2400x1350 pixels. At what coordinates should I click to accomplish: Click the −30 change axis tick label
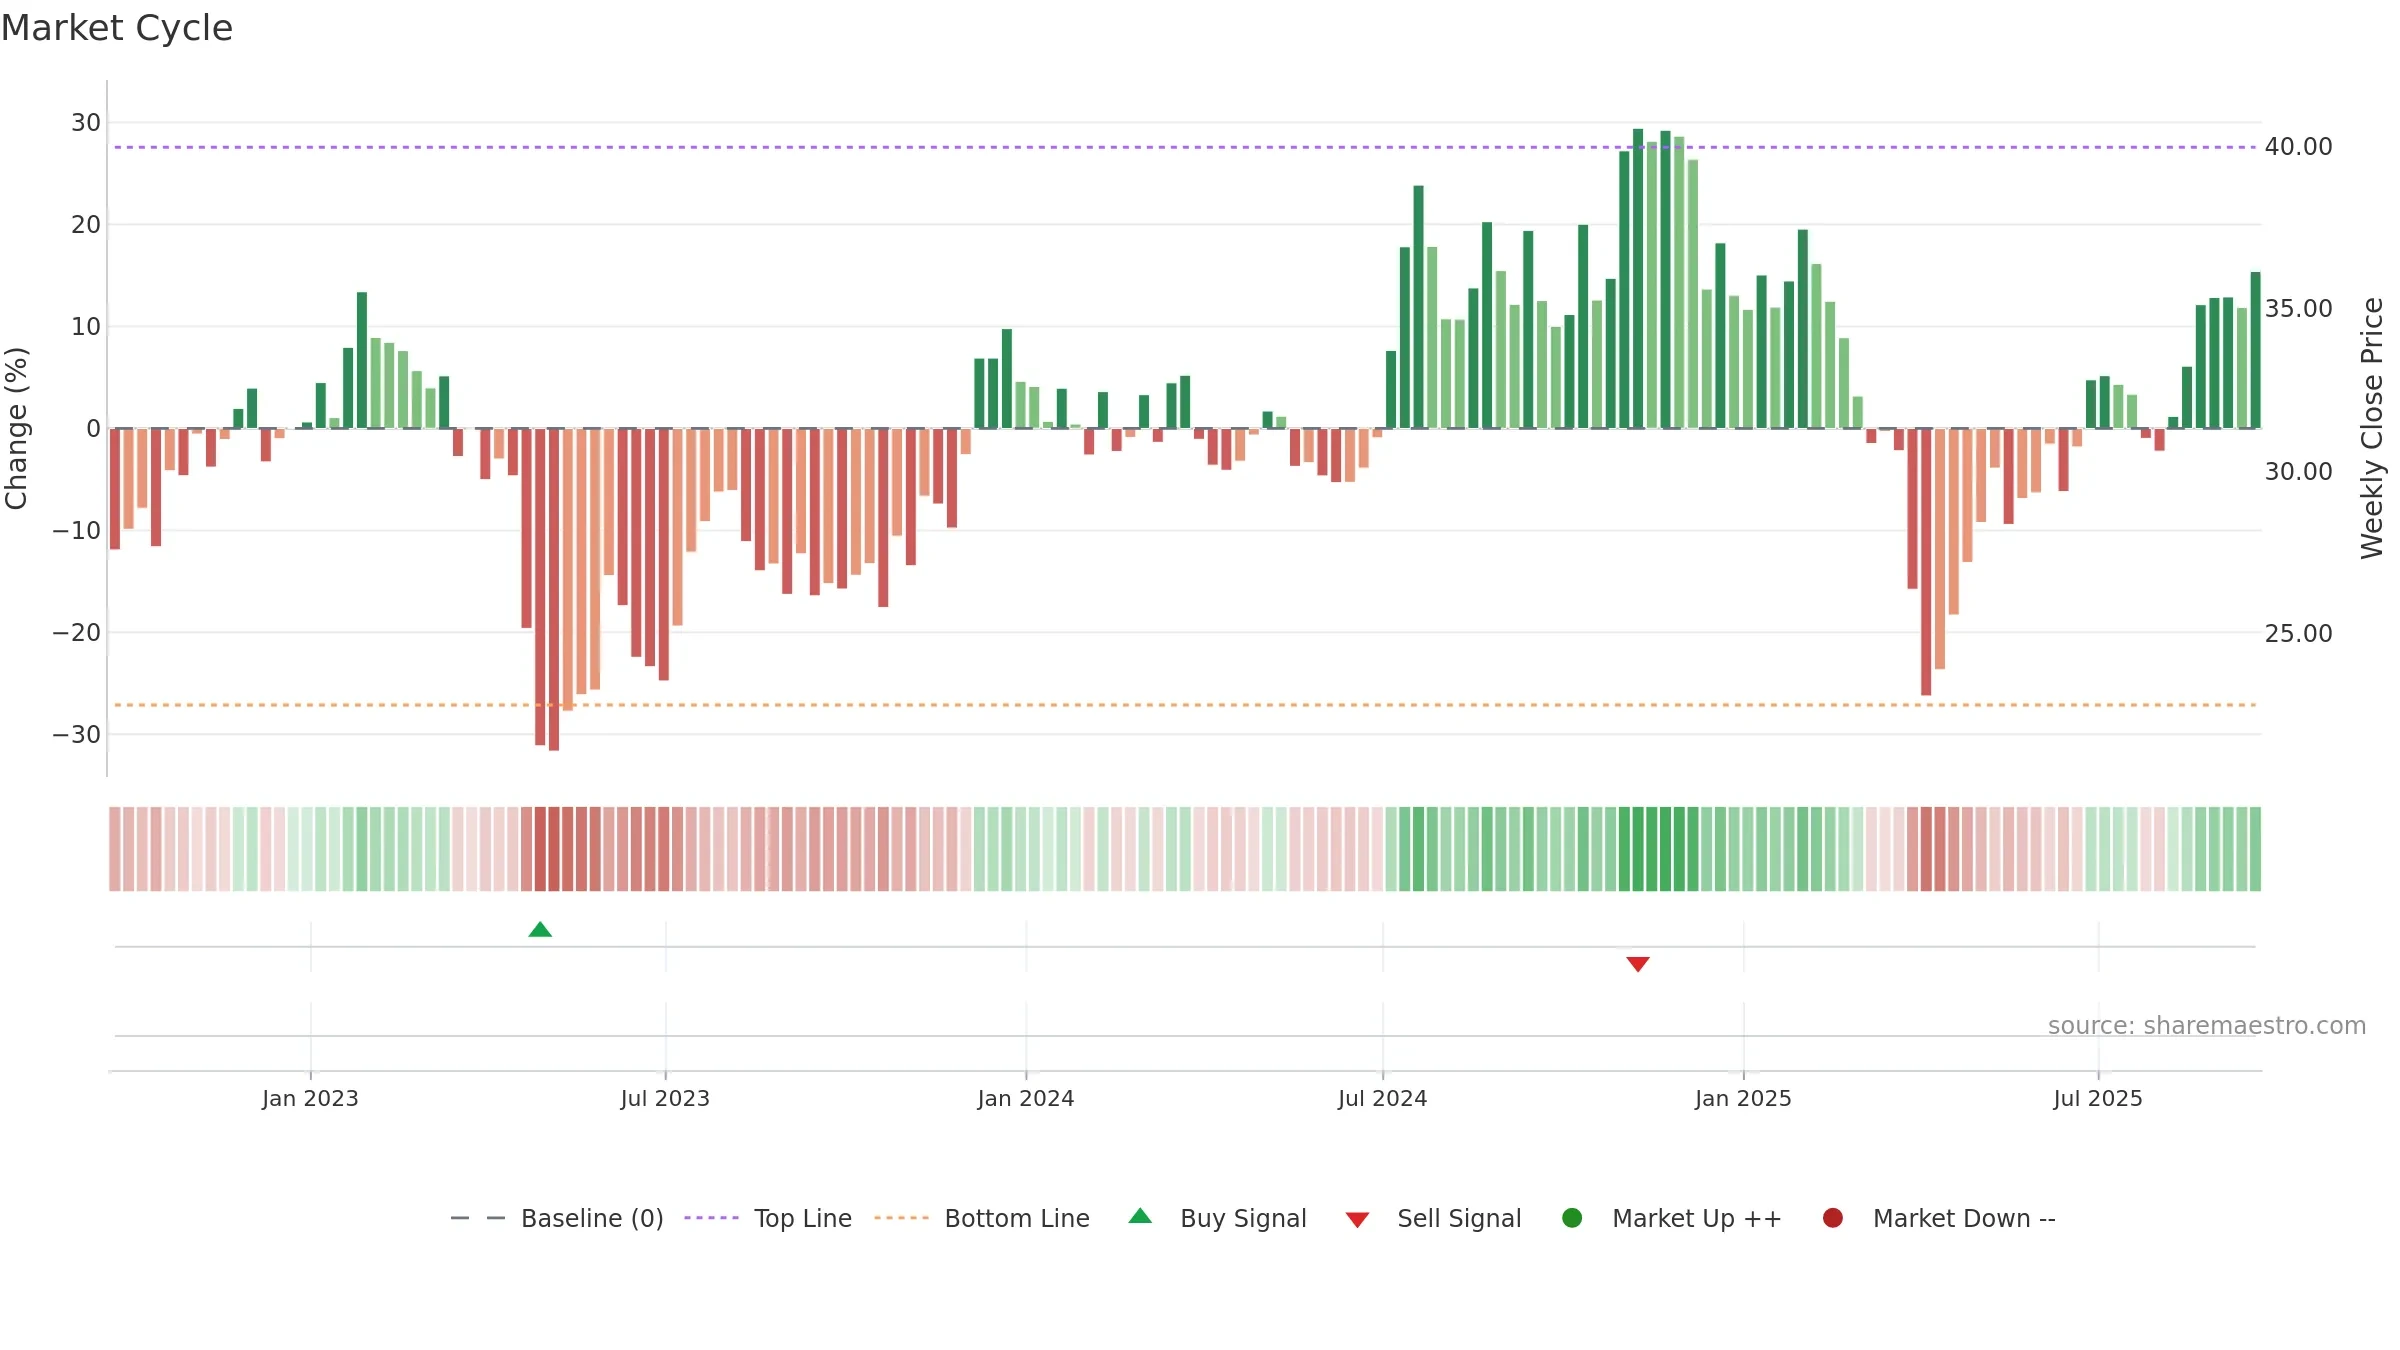(x=77, y=735)
